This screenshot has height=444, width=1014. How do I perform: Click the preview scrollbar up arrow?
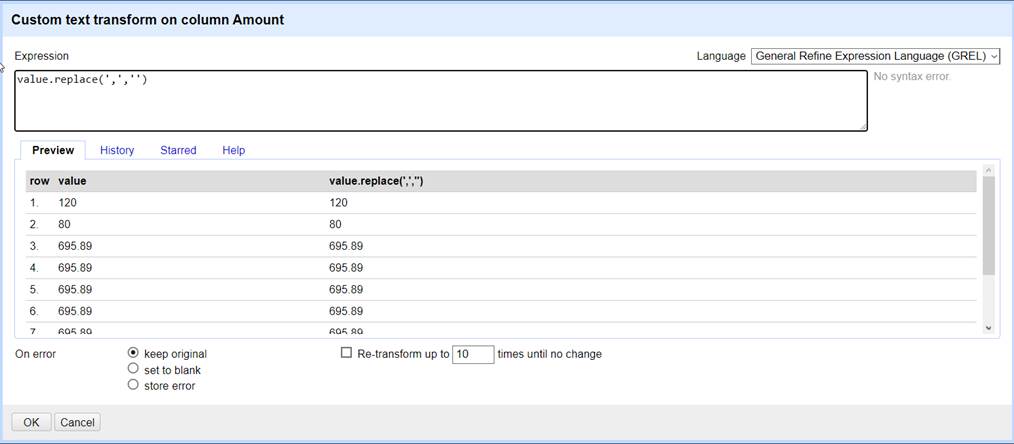pyautogui.click(x=989, y=171)
